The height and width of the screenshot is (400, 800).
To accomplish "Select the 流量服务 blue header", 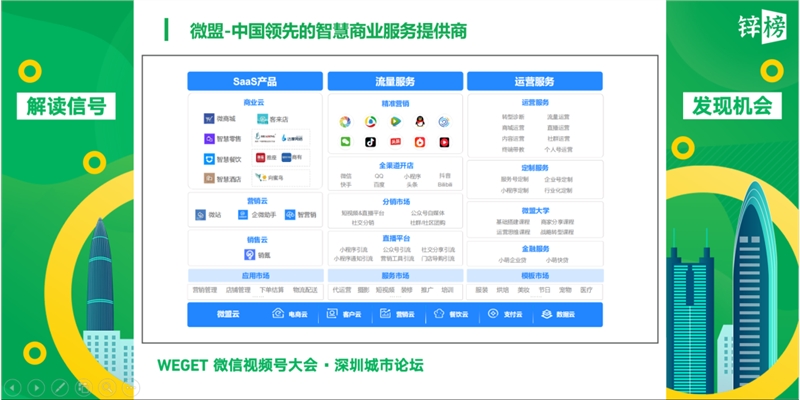I will (395, 81).
